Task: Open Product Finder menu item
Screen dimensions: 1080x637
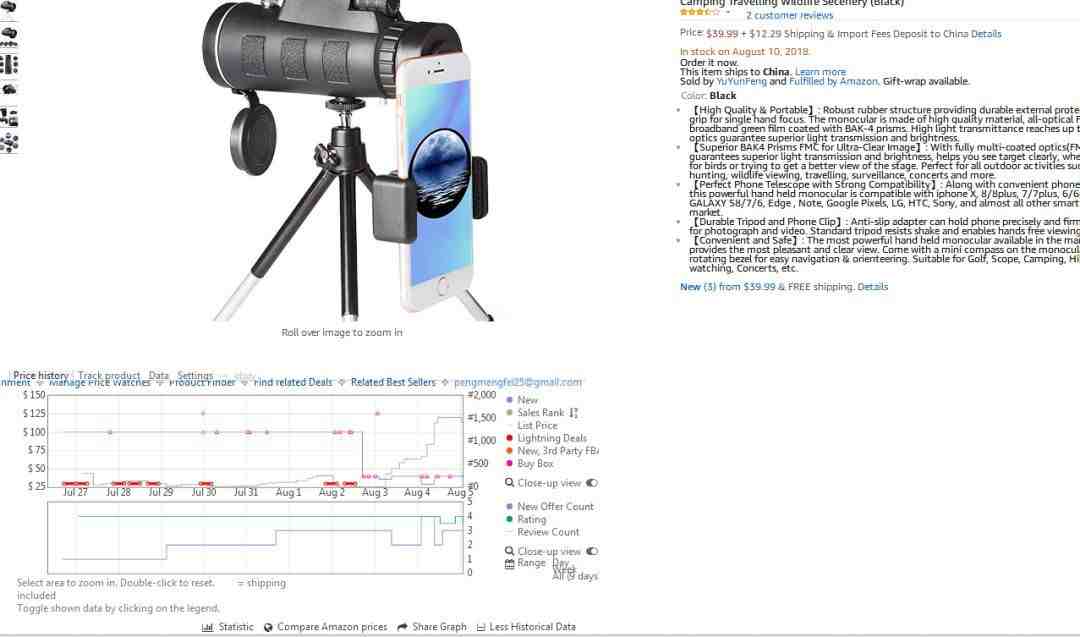Action: click(x=202, y=383)
